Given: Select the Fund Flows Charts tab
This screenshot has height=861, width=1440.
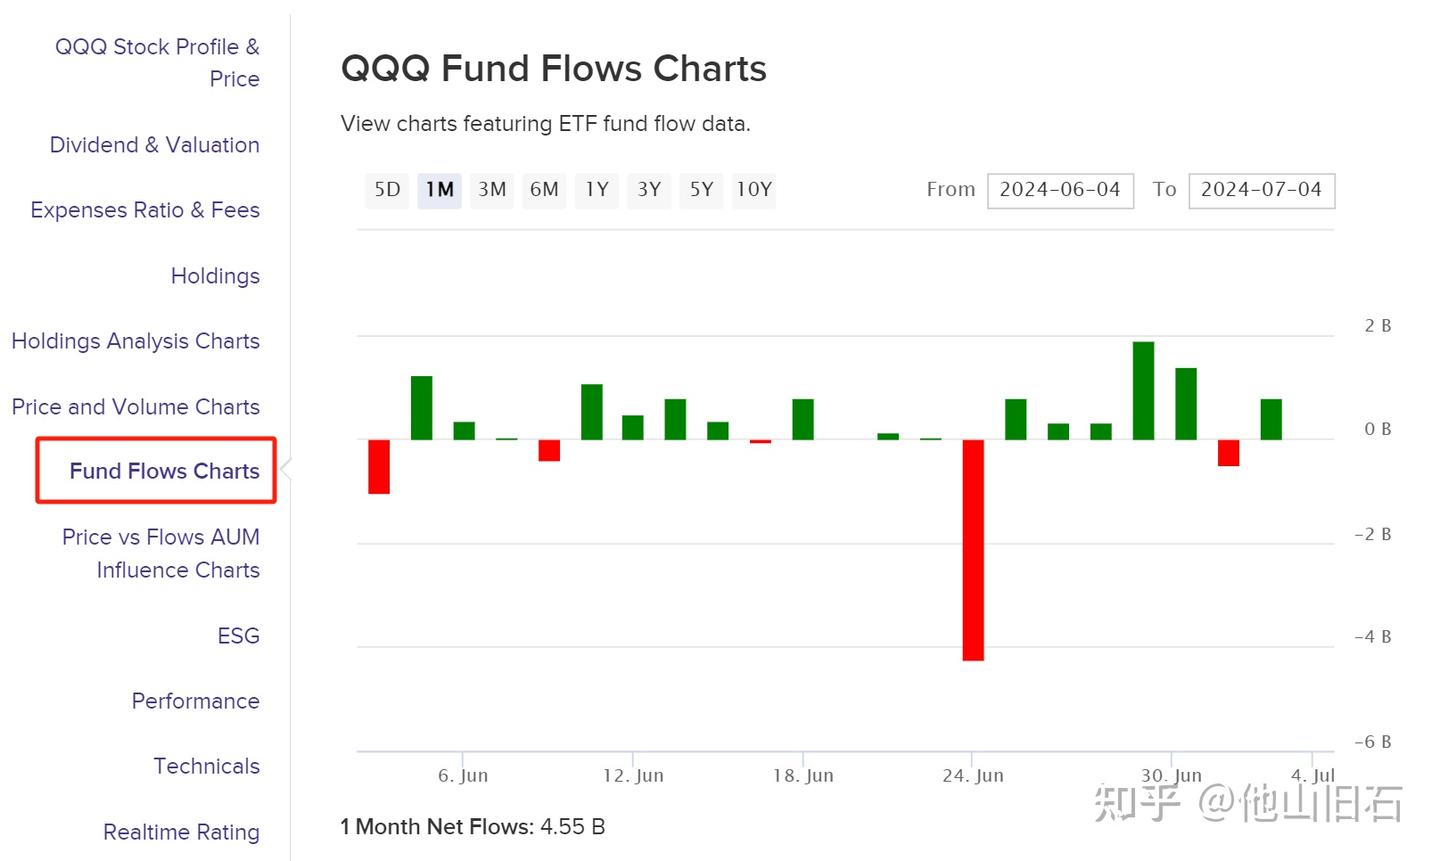Looking at the screenshot, I should (164, 471).
